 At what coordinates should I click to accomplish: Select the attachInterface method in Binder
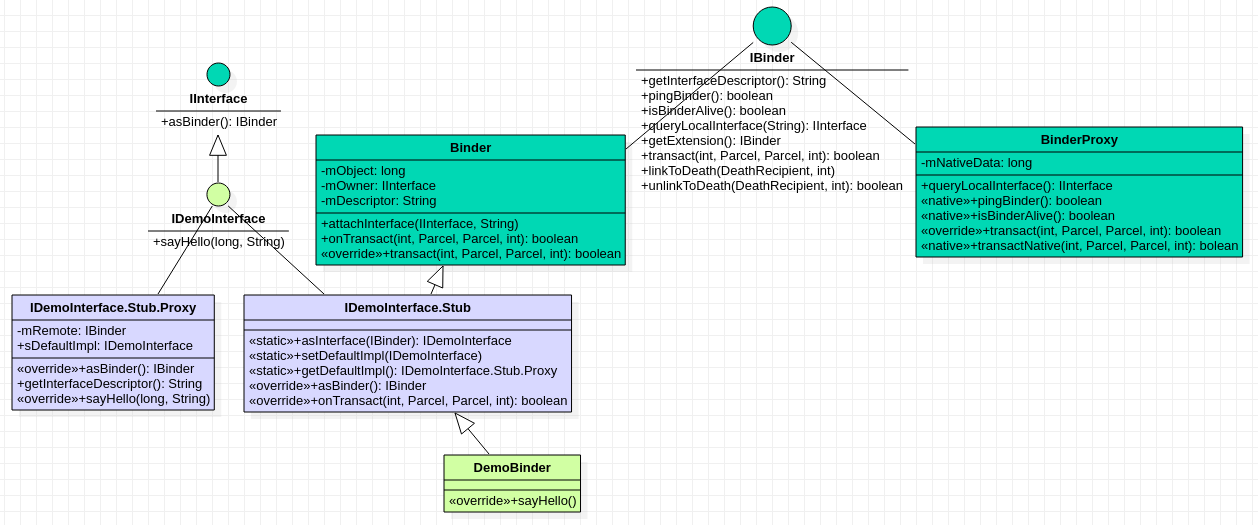point(419,223)
